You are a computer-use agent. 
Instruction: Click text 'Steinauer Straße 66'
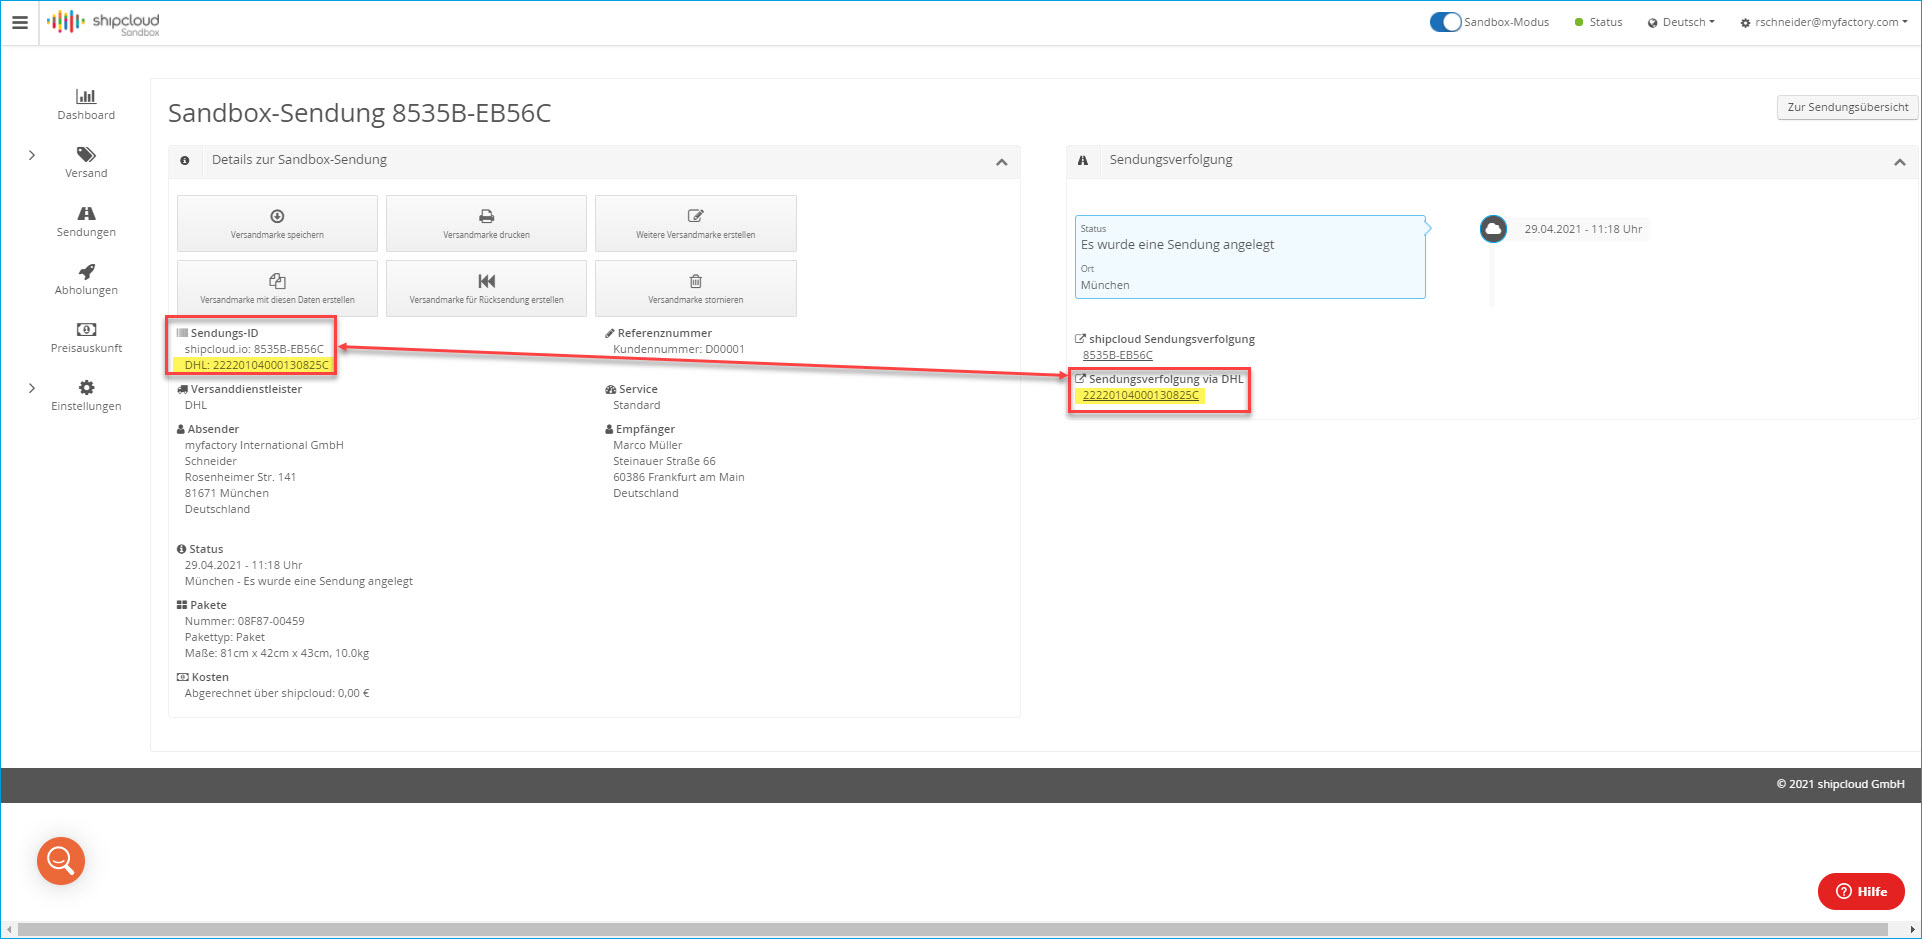(x=664, y=461)
